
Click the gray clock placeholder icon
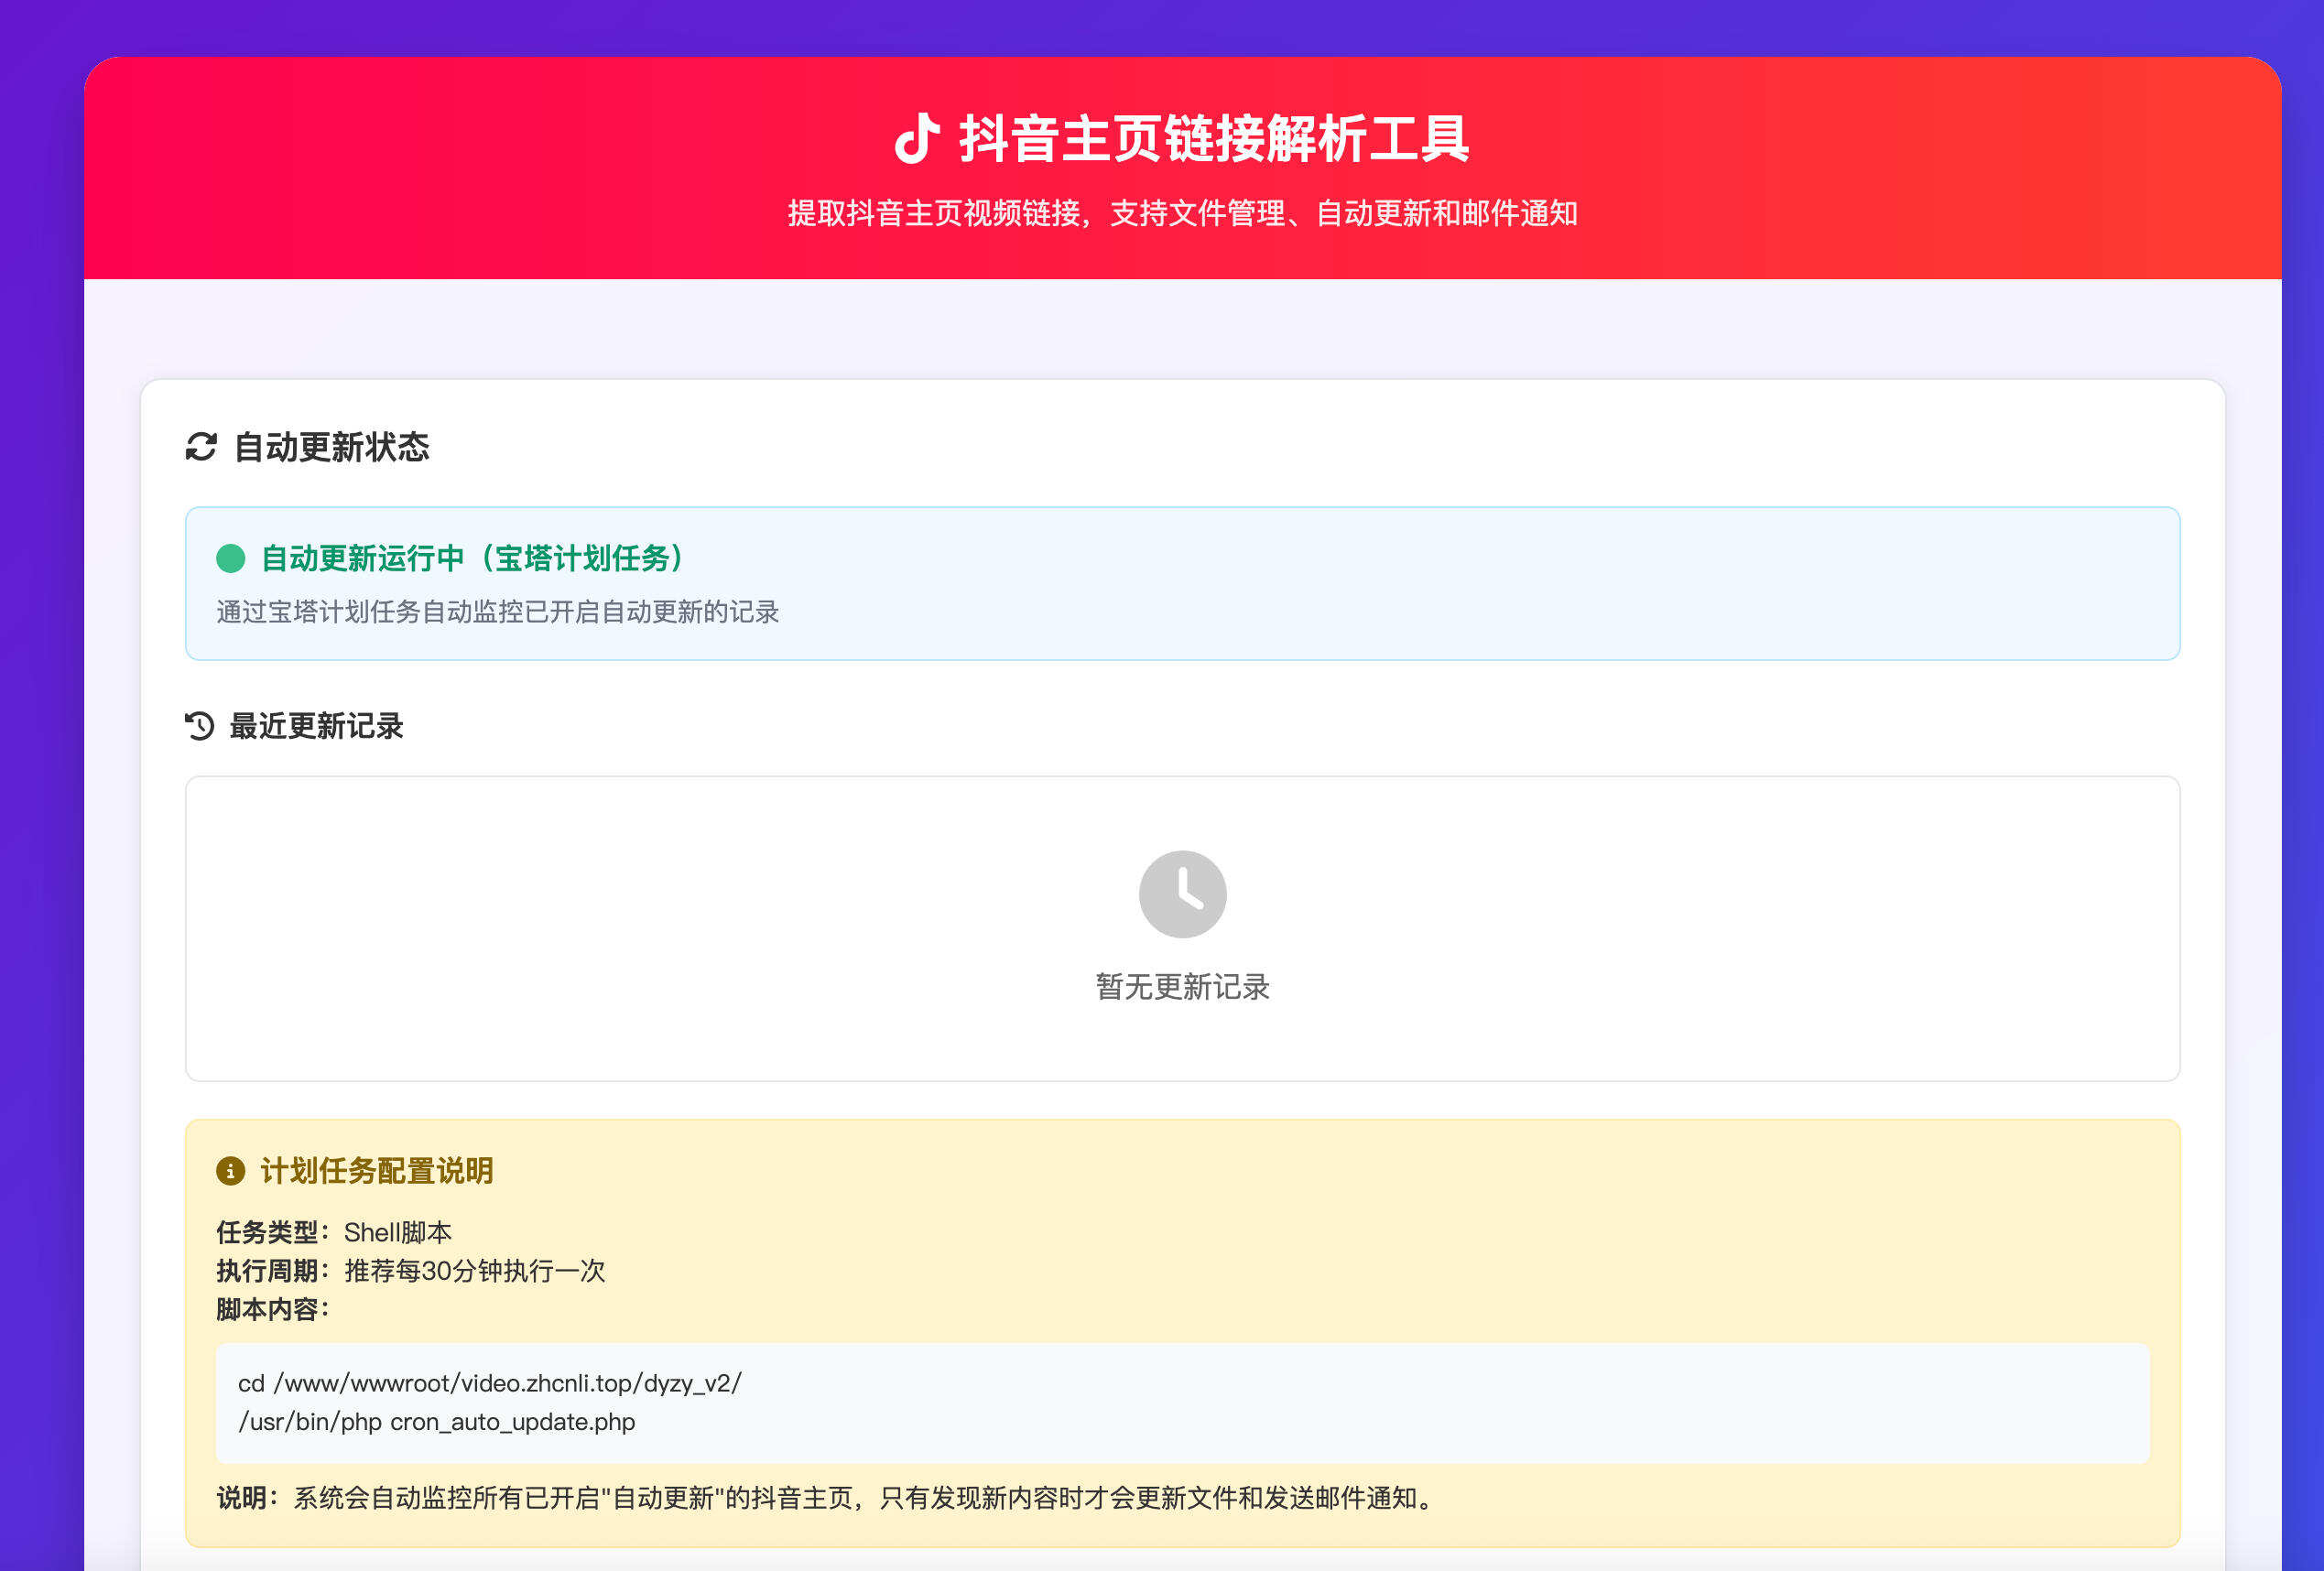[1182, 893]
